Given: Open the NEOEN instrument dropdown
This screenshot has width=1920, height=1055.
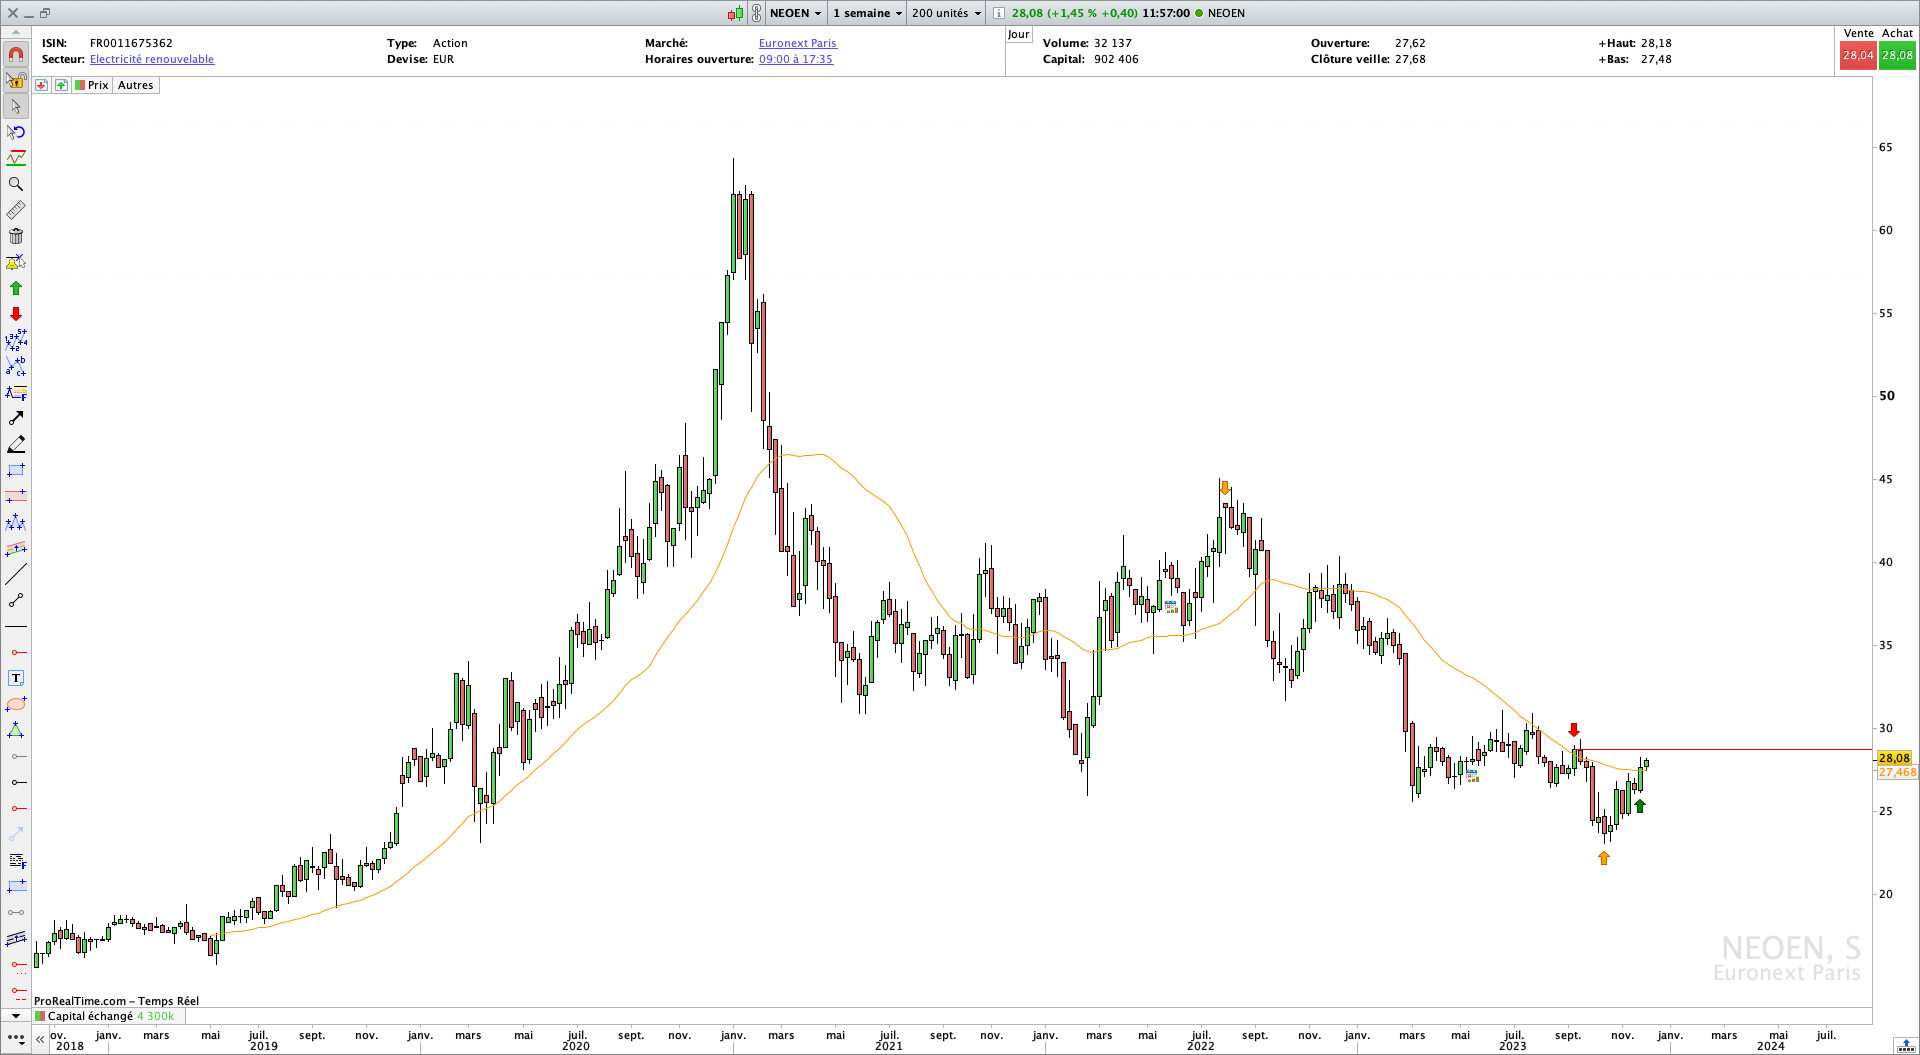Looking at the screenshot, I should (x=795, y=13).
